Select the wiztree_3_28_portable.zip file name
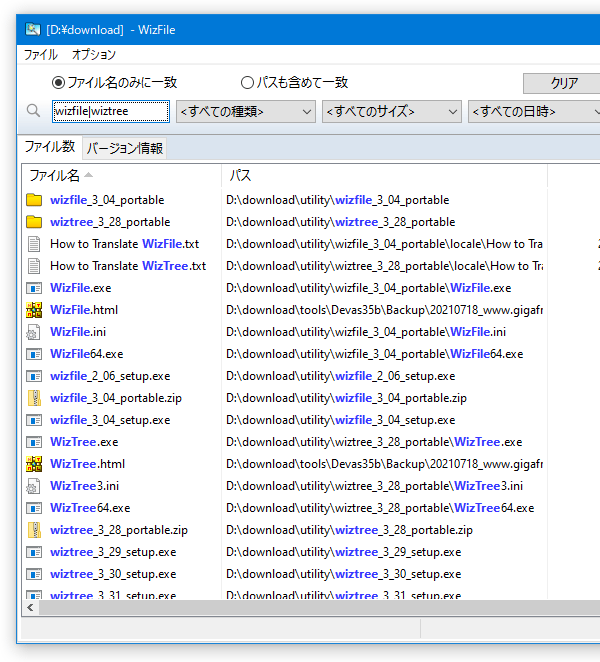The height and width of the screenshot is (662, 600). (119, 530)
